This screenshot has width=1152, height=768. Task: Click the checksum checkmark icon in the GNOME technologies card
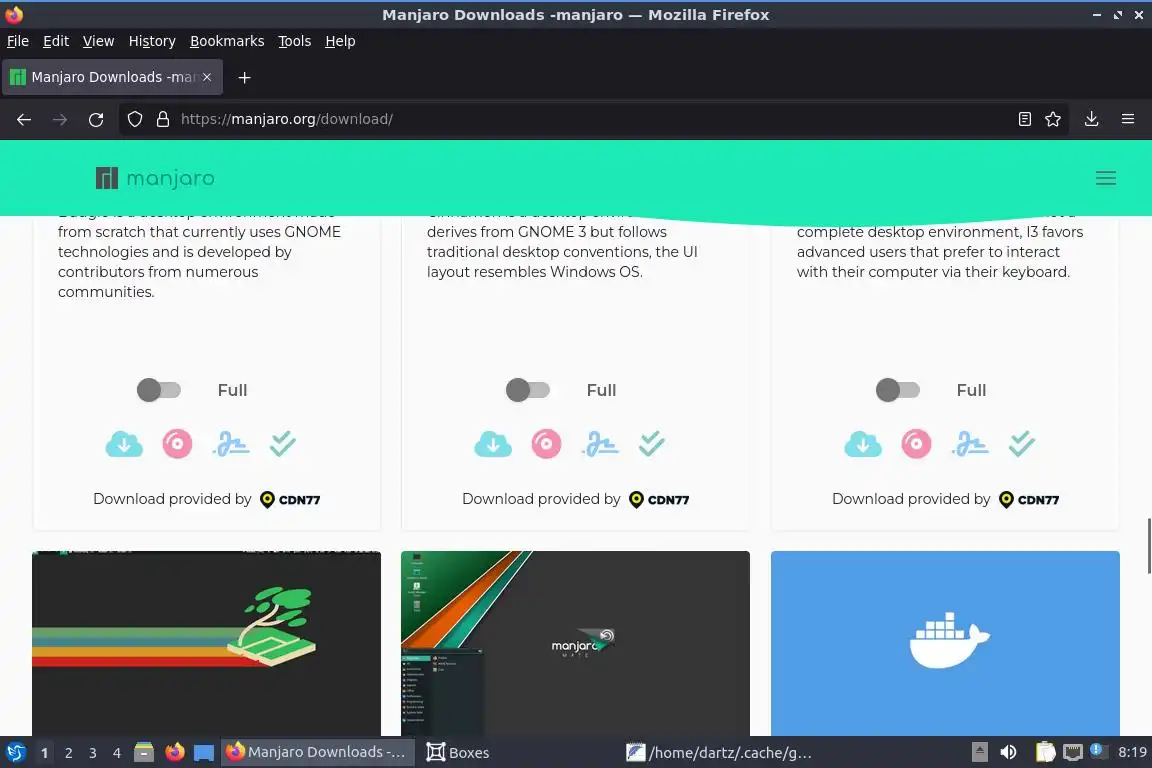[x=283, y=444]
